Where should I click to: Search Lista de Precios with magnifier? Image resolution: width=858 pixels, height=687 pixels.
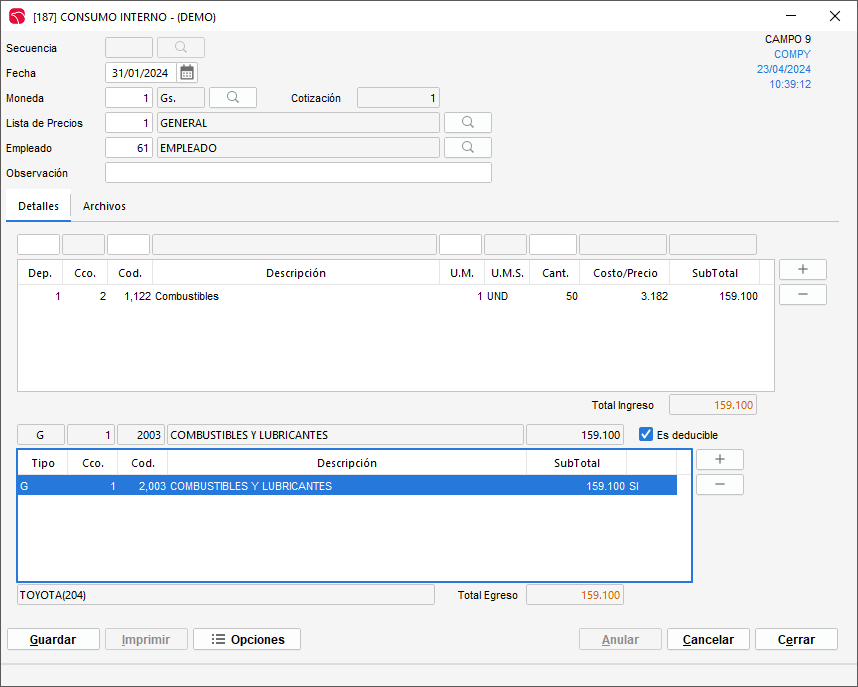tap(468, 123)
